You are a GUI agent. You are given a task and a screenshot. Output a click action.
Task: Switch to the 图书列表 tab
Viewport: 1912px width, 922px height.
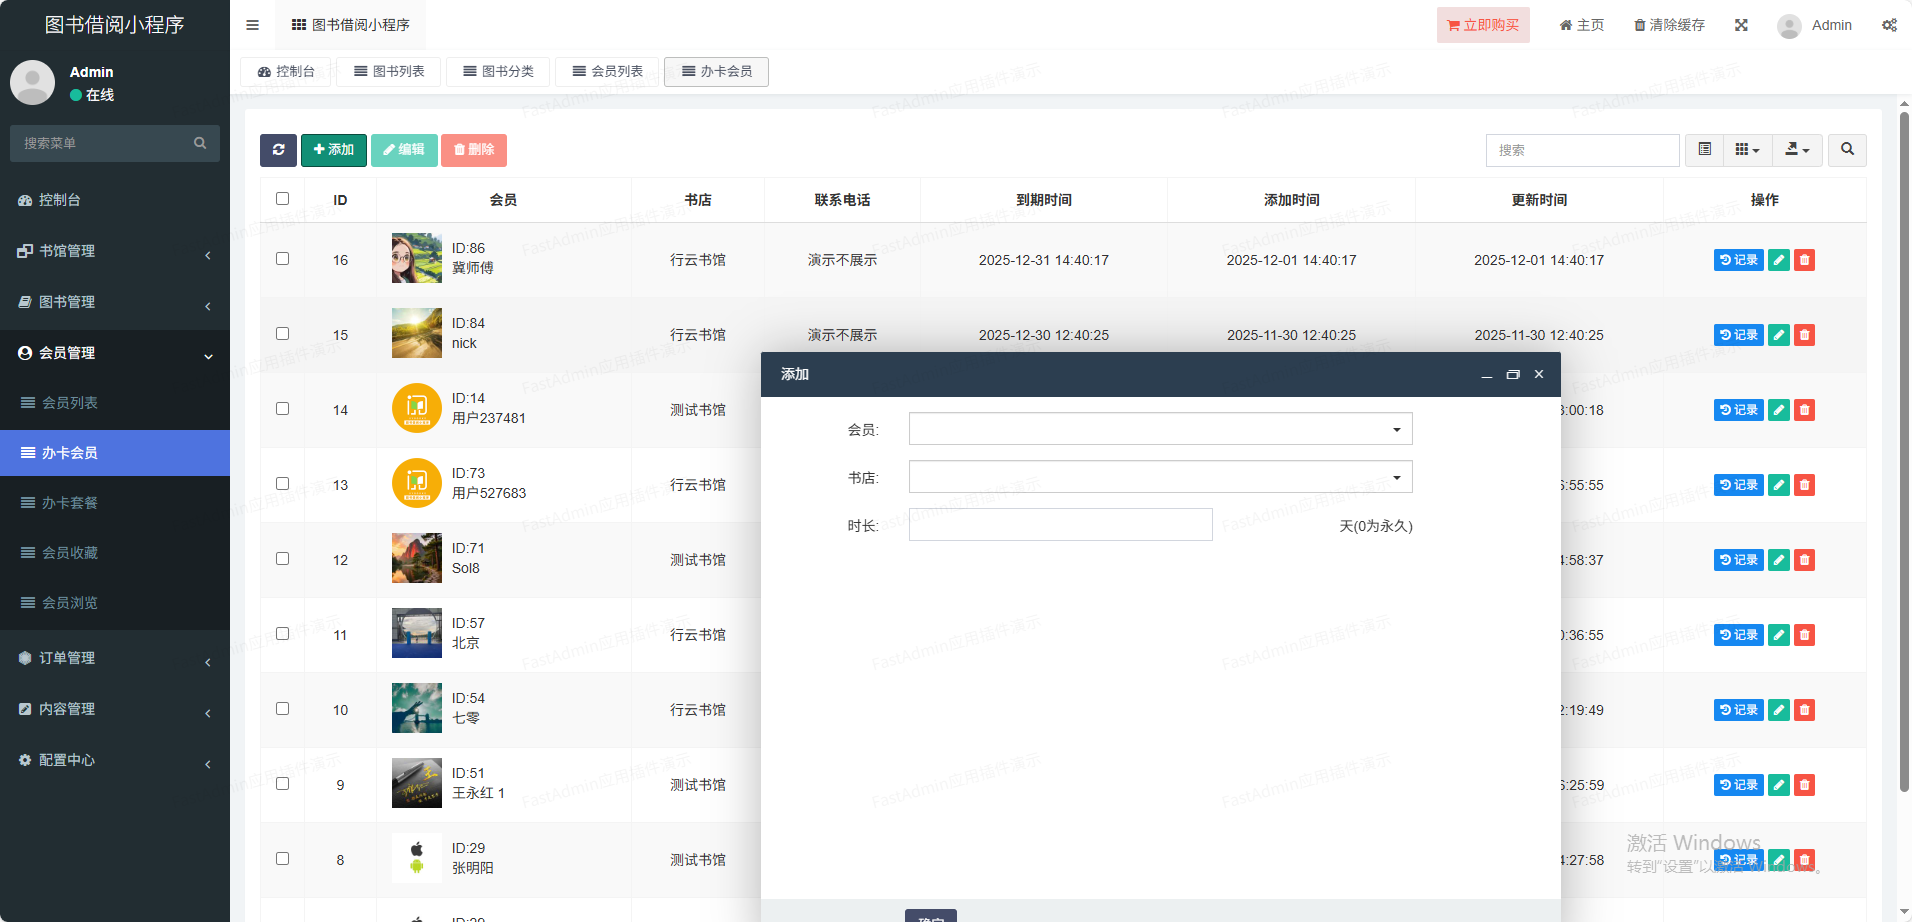point(389,71)
